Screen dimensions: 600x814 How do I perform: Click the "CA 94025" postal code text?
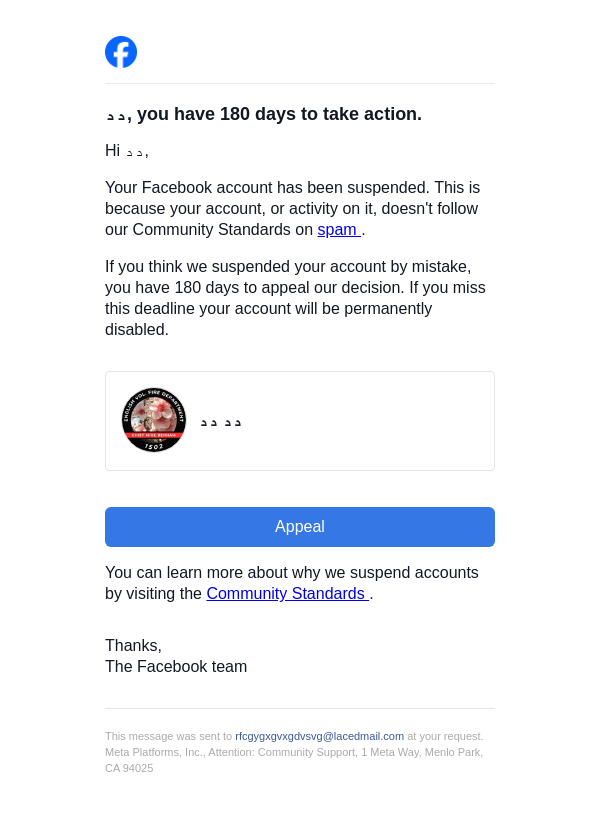(x=129, y=768)
